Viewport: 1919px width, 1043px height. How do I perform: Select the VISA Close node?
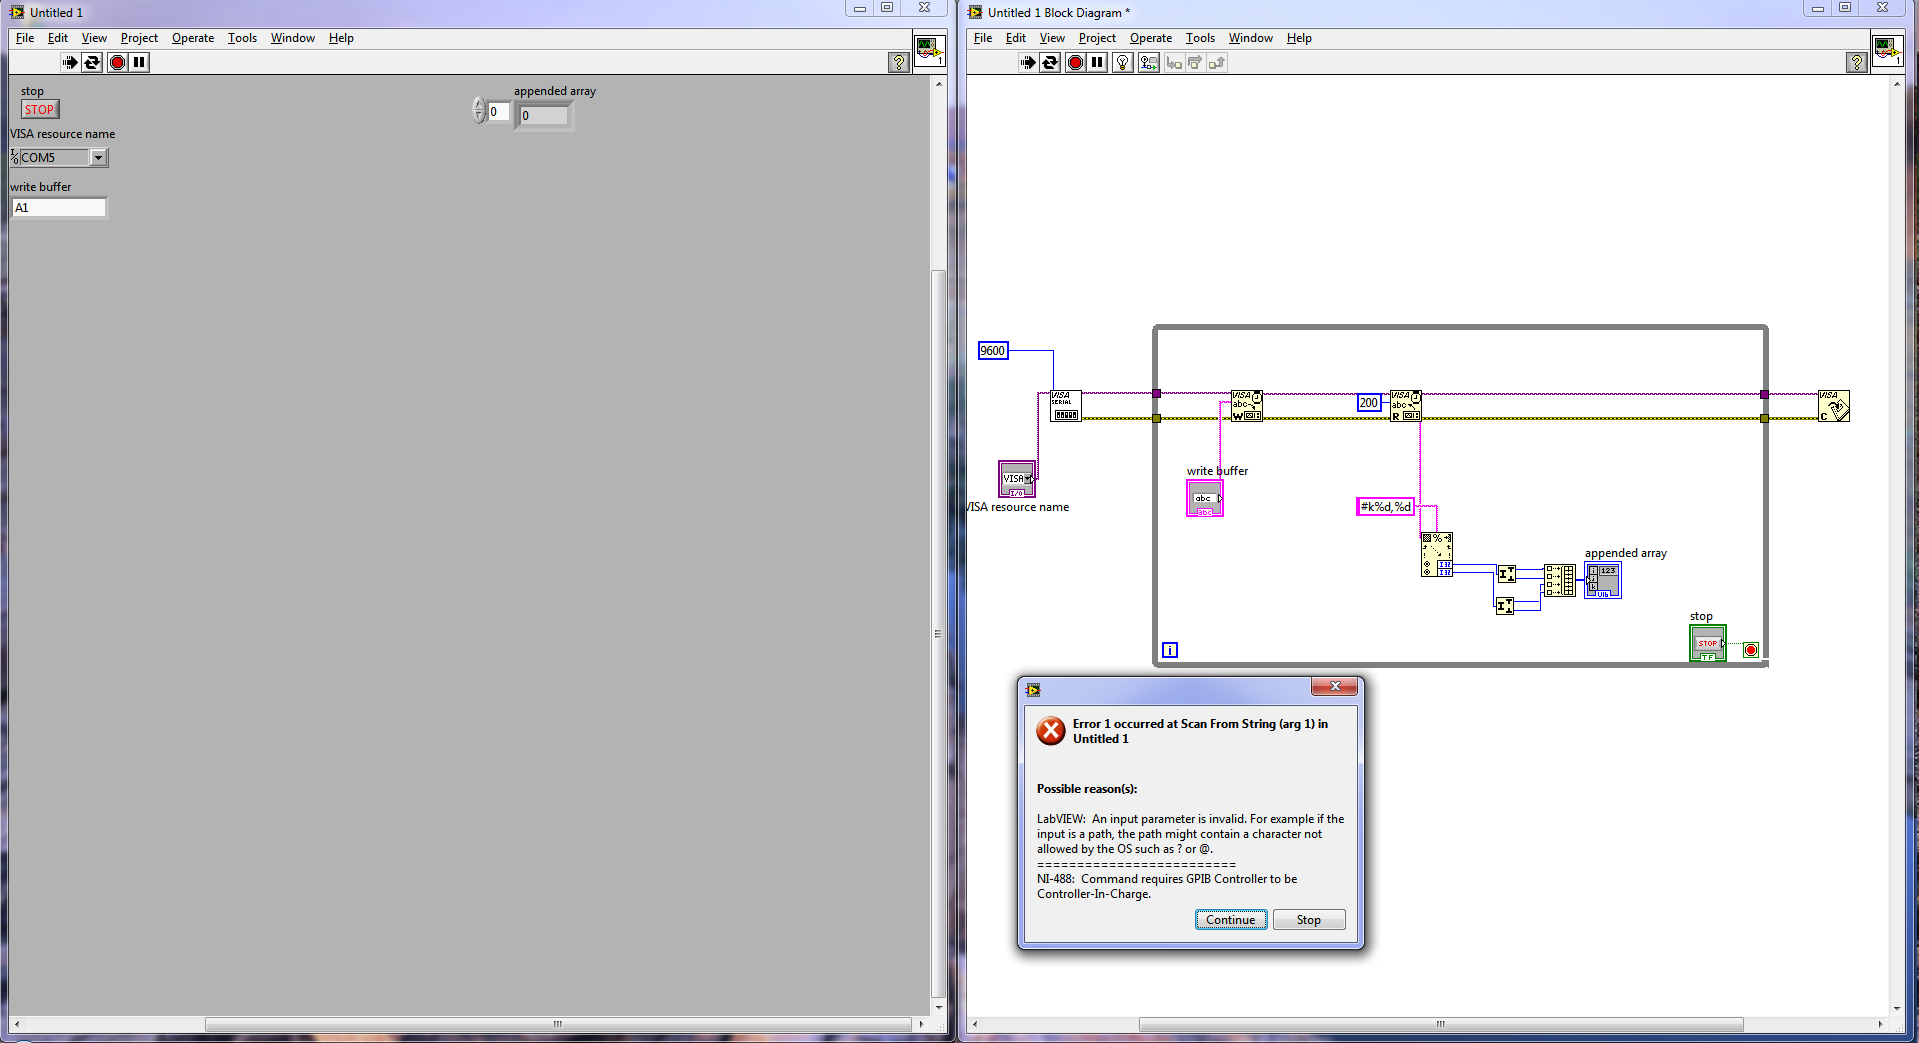tap(1834, 406)
